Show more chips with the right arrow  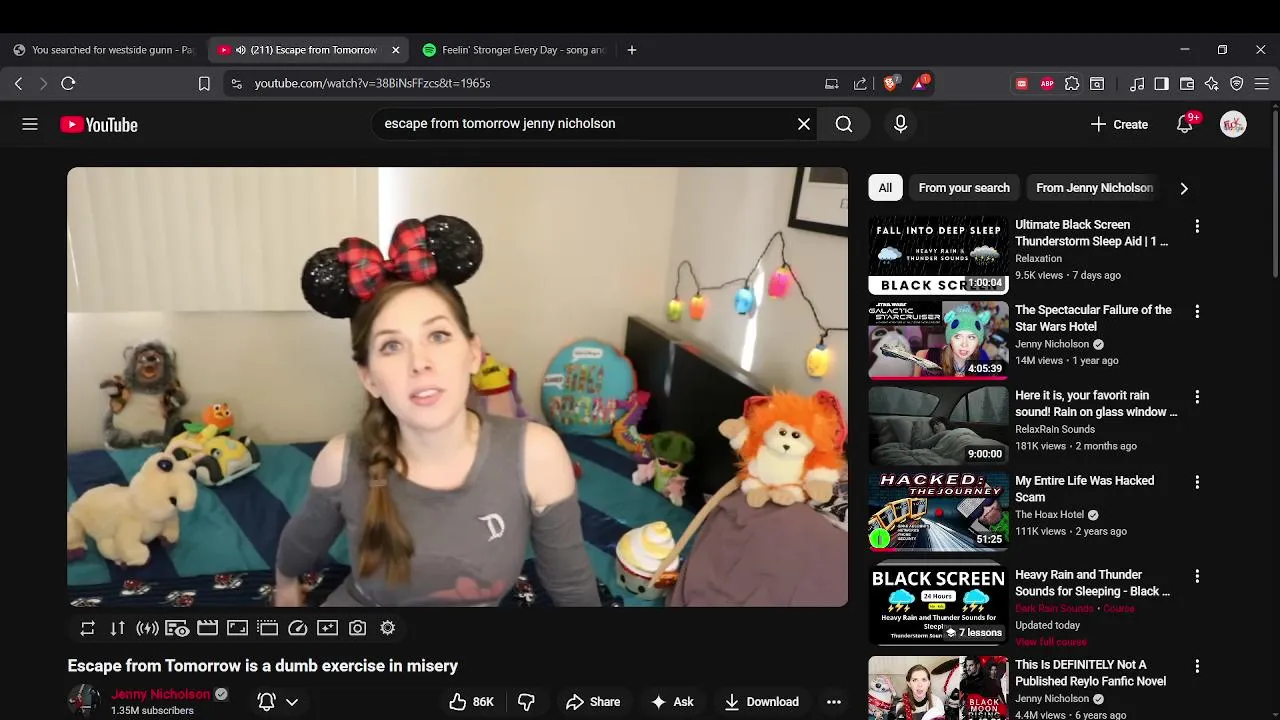[1184, 188]
